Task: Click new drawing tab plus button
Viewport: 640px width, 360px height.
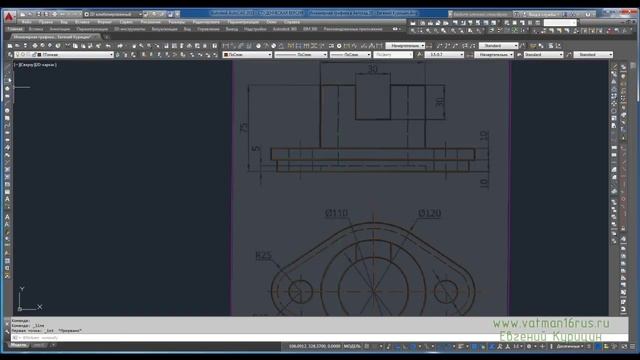Action: point(107,37)
